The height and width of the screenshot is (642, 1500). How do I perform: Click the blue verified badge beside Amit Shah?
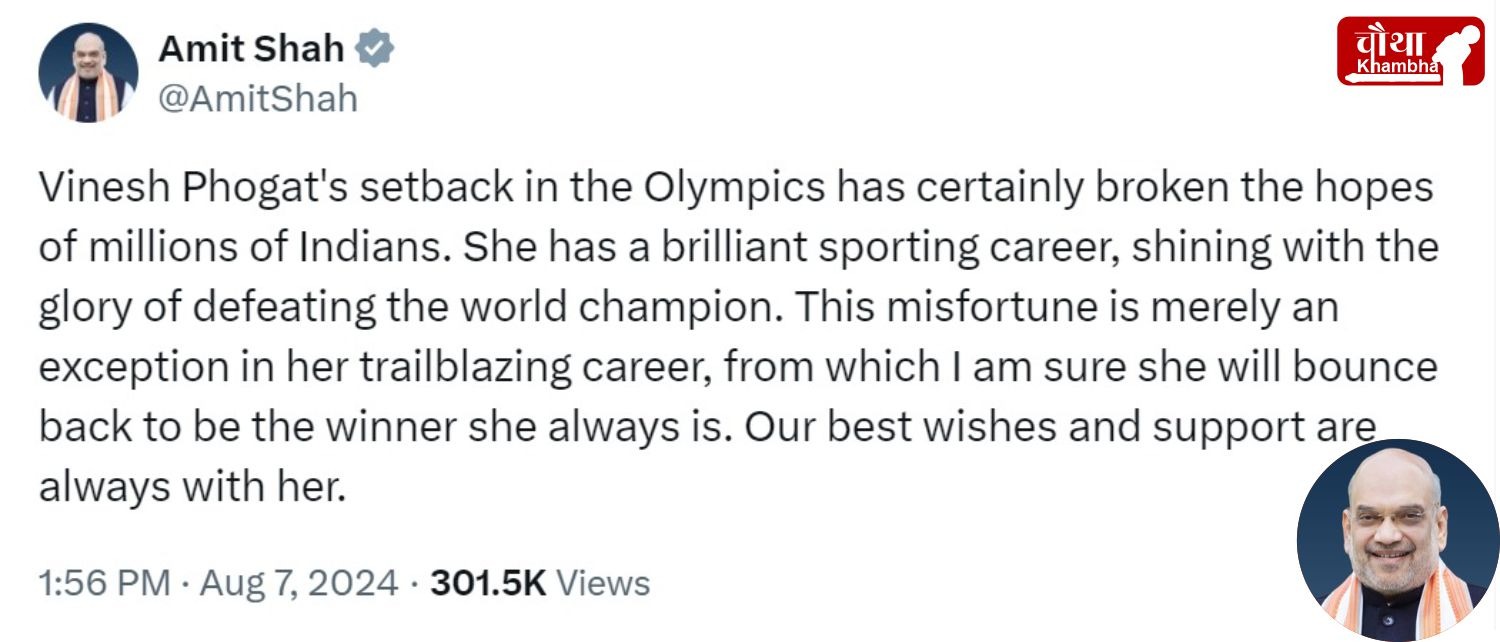(x=376, y=48)
